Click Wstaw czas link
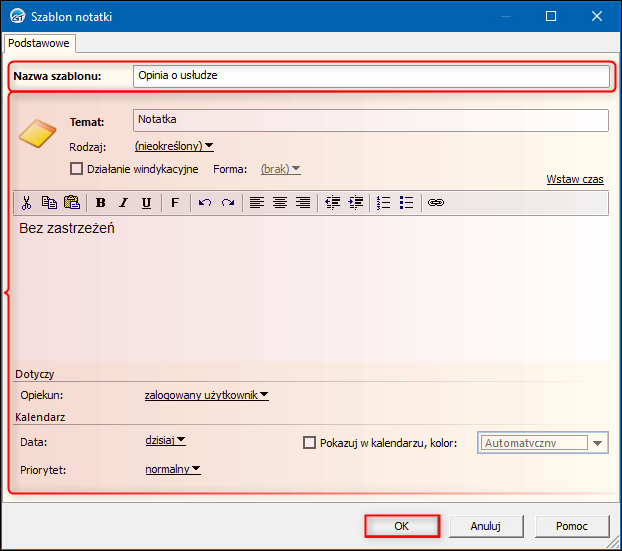 (575, 179)
